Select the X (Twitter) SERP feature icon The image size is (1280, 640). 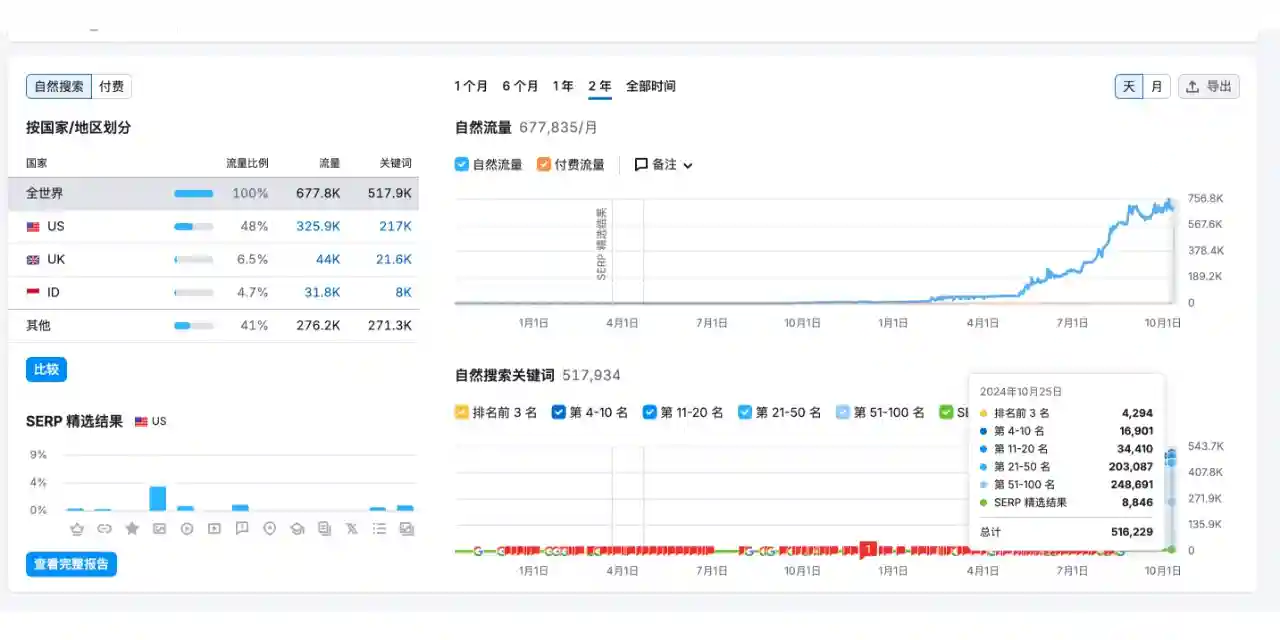coord(350,528)
